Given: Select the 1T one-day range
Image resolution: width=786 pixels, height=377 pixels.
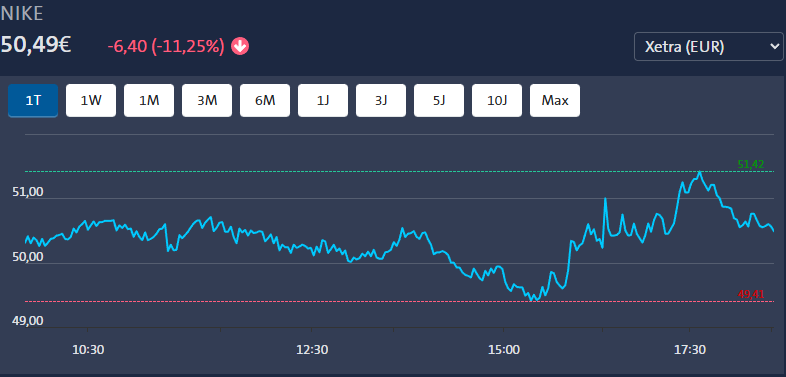Looking at the screenshot, I should (x=33, y=100).
